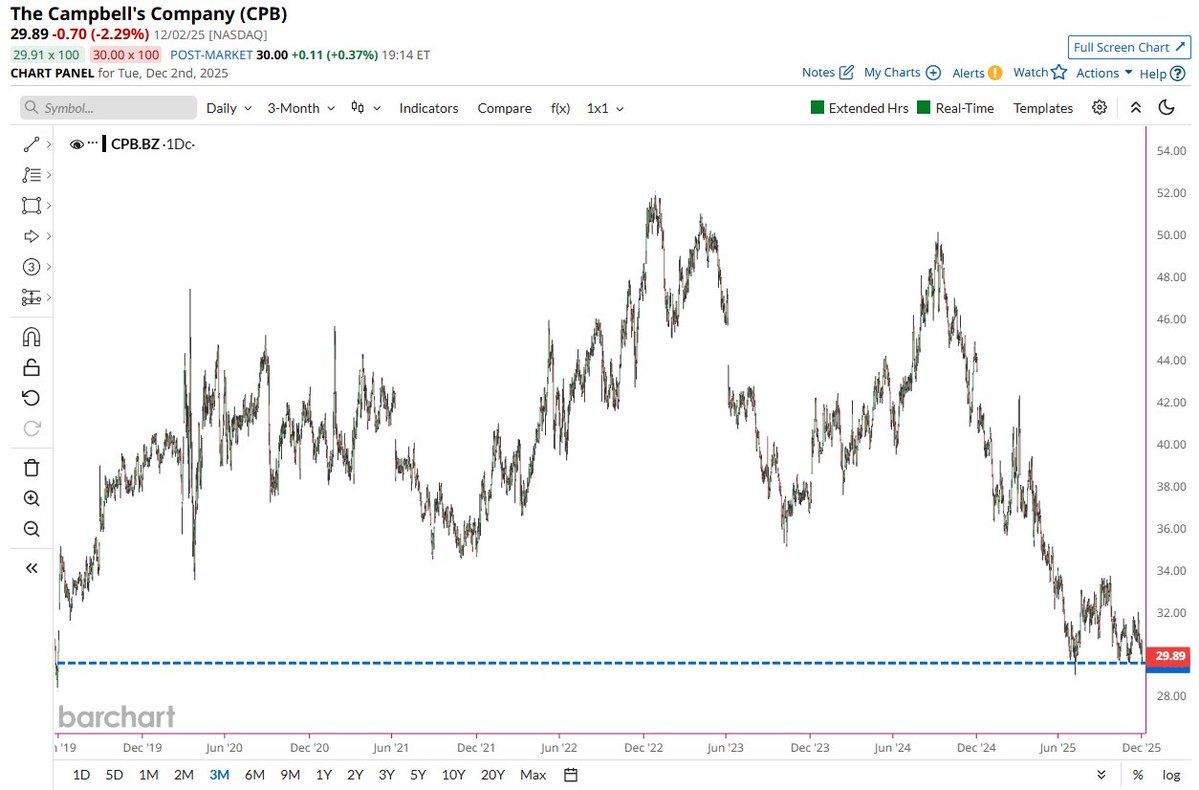
Task: Toggle visibility of CPB.BZ series eye icon
Action: click(x=77, y=143)
